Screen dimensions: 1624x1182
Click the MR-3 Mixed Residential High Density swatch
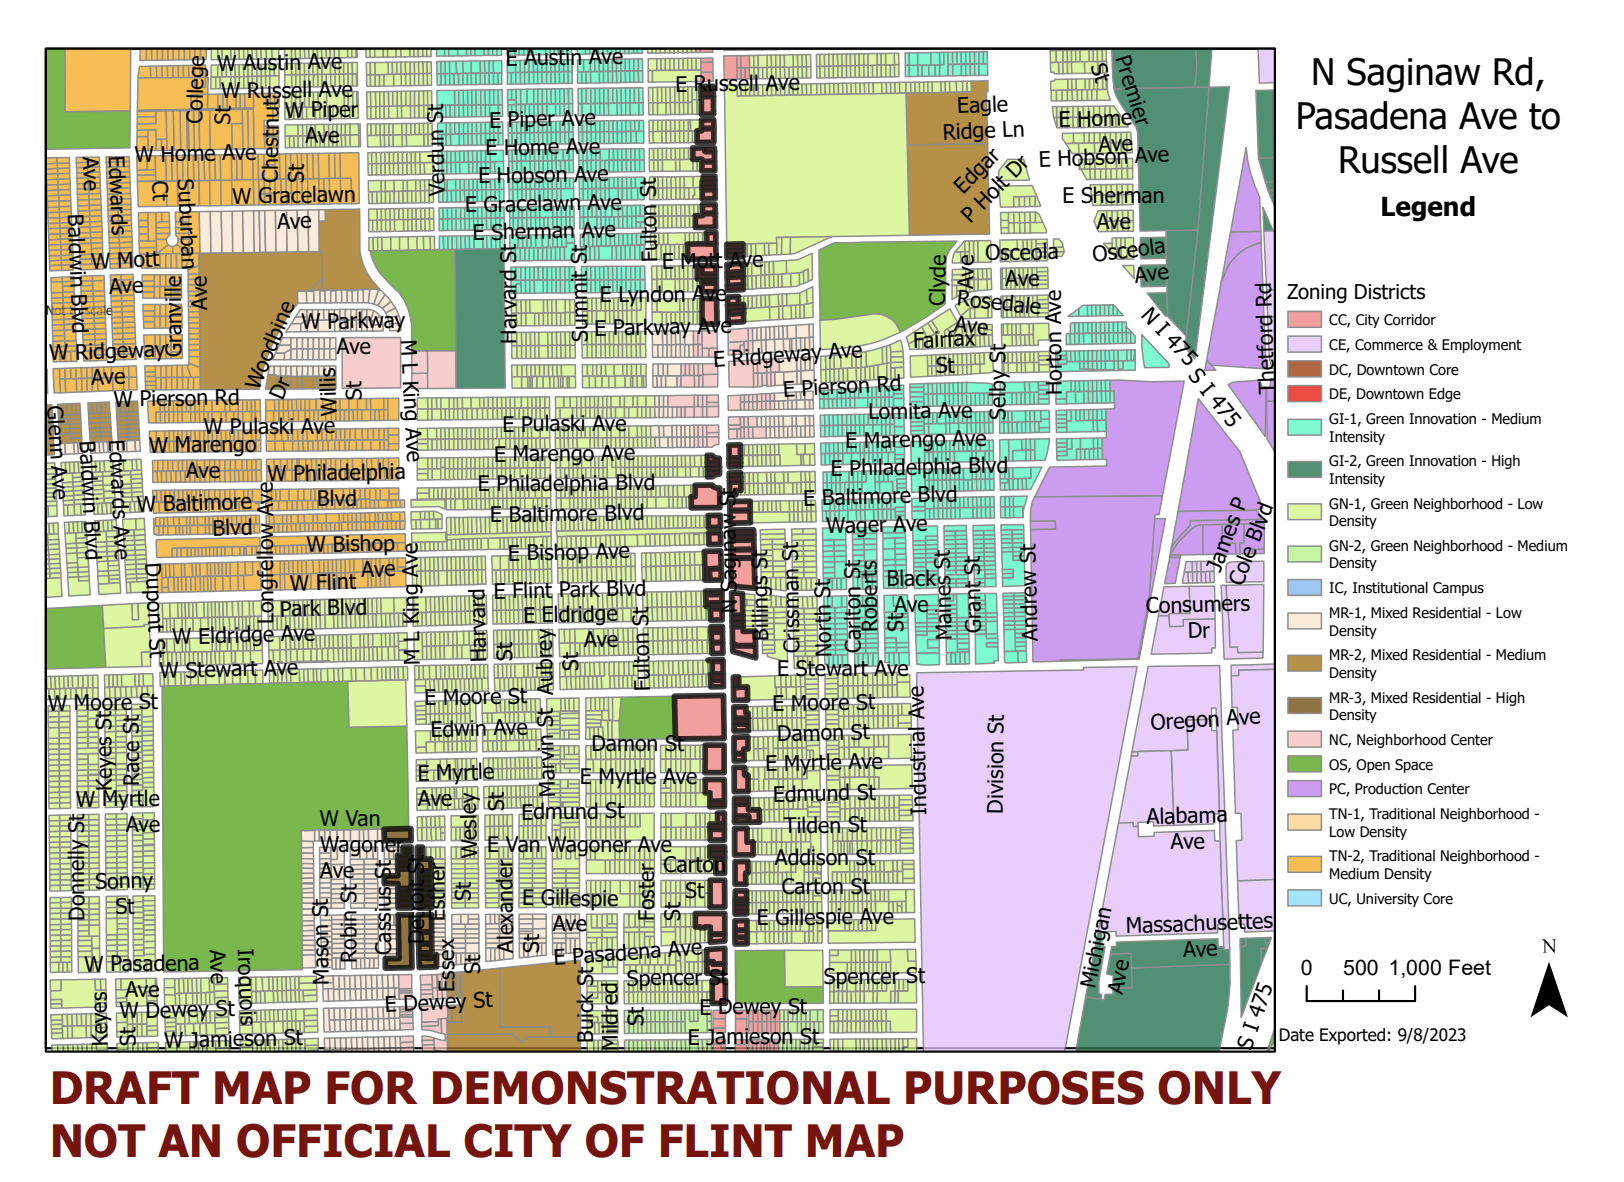pos(1304,706)
